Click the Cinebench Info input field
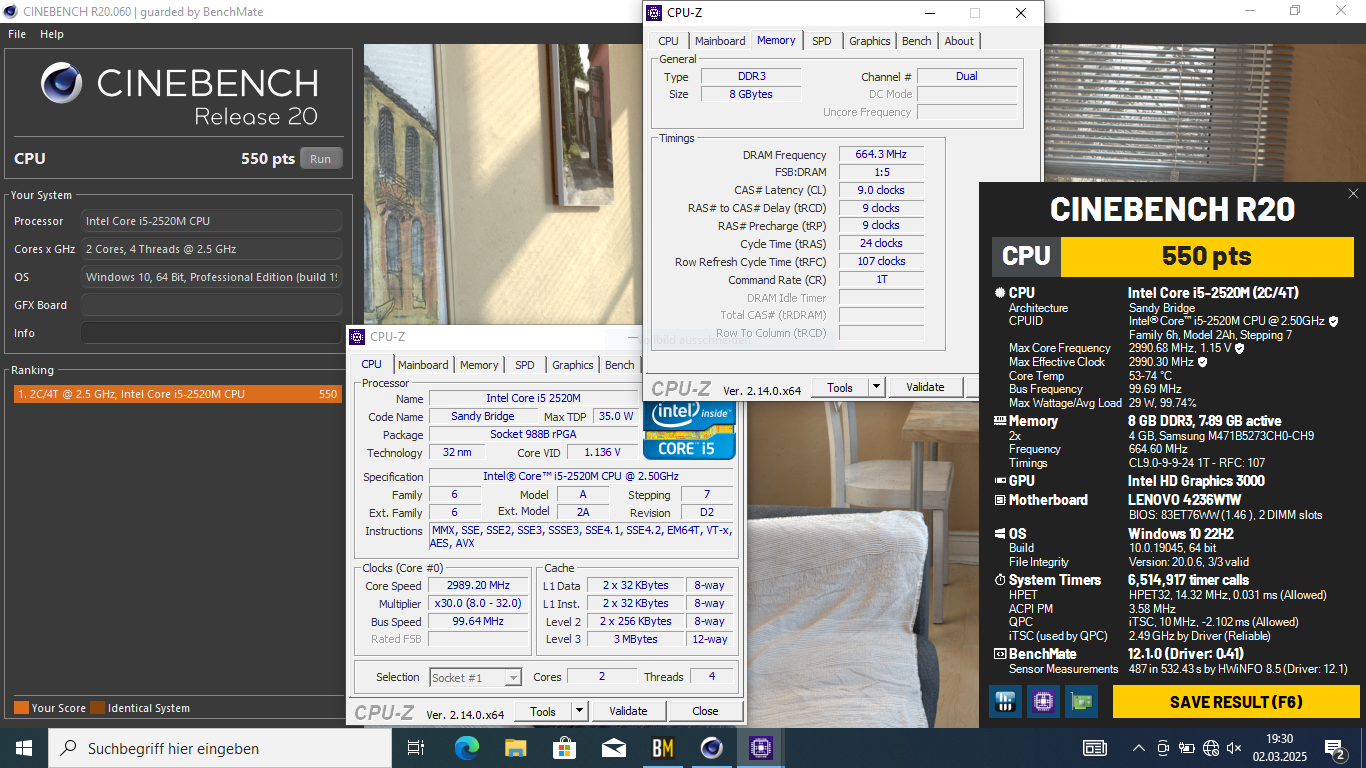Viewport: 1366px width, 768px height. [x=211, y=333]
